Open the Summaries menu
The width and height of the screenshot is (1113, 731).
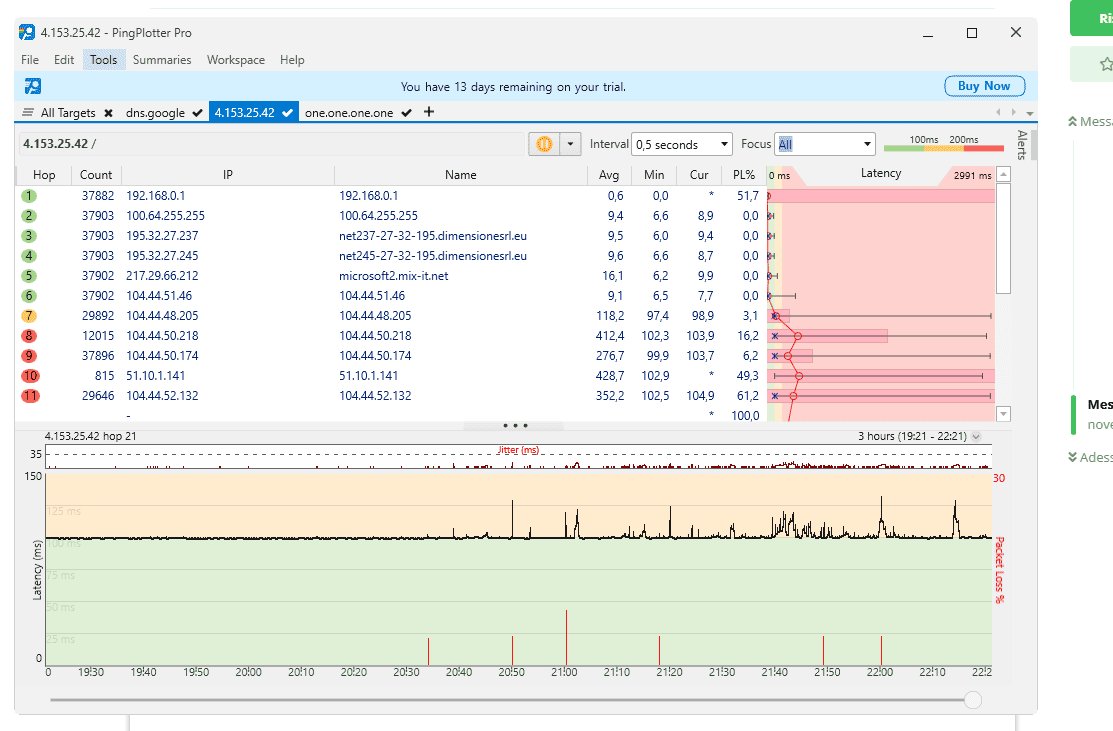pos(161,60)
